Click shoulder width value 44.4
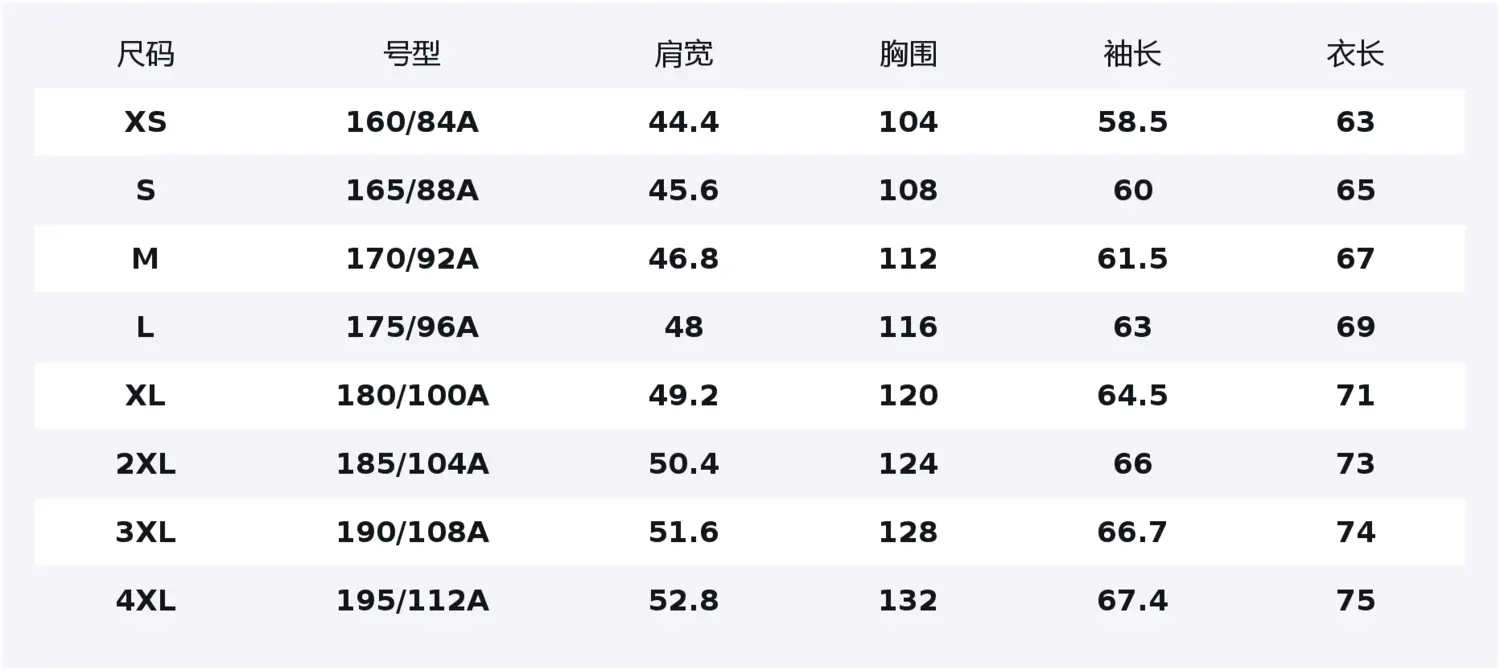Screen dimensions: 1500x670 point(684,122)
